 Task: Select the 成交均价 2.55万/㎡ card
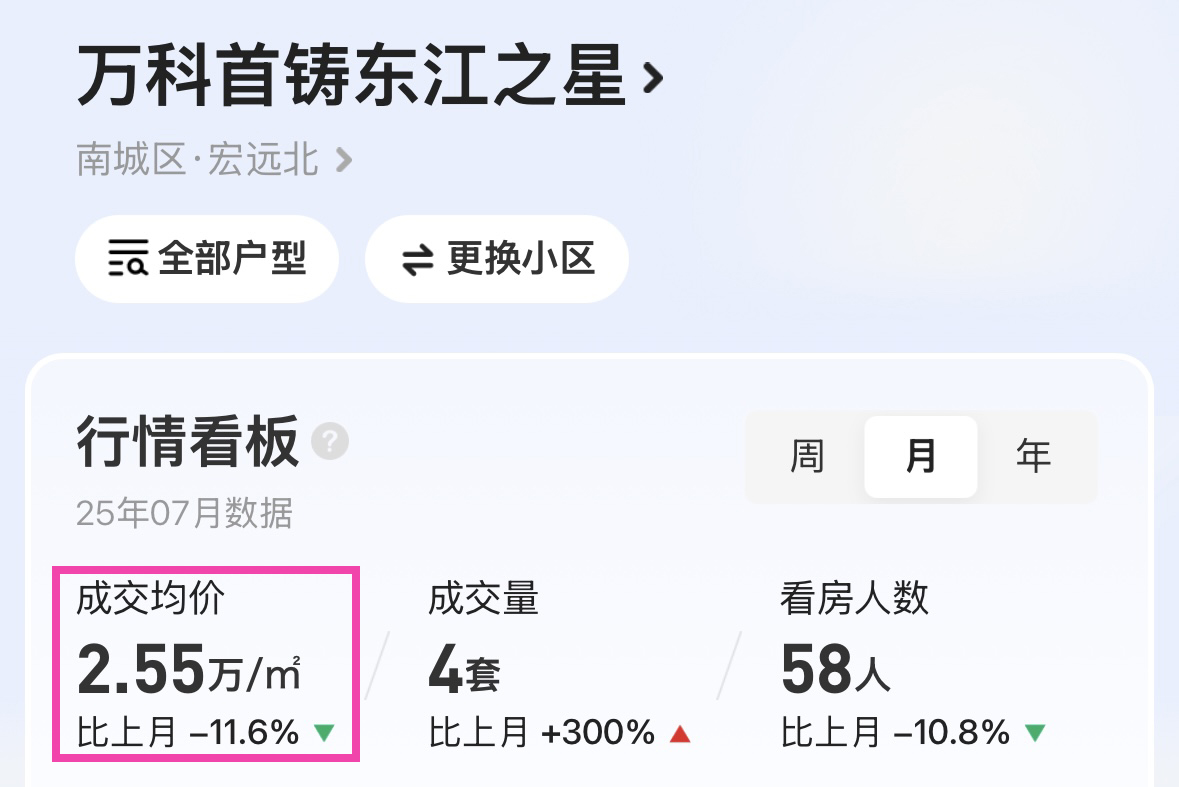pyautogui.click(x=206, y=664)
